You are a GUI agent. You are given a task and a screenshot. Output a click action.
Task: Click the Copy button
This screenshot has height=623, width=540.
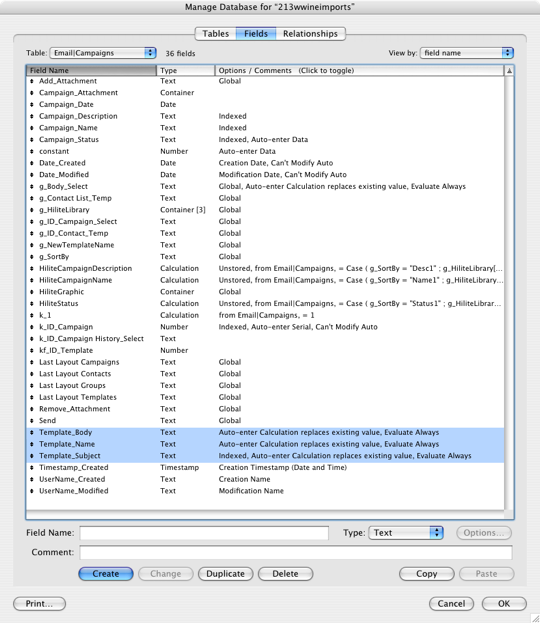pos(426,574)
